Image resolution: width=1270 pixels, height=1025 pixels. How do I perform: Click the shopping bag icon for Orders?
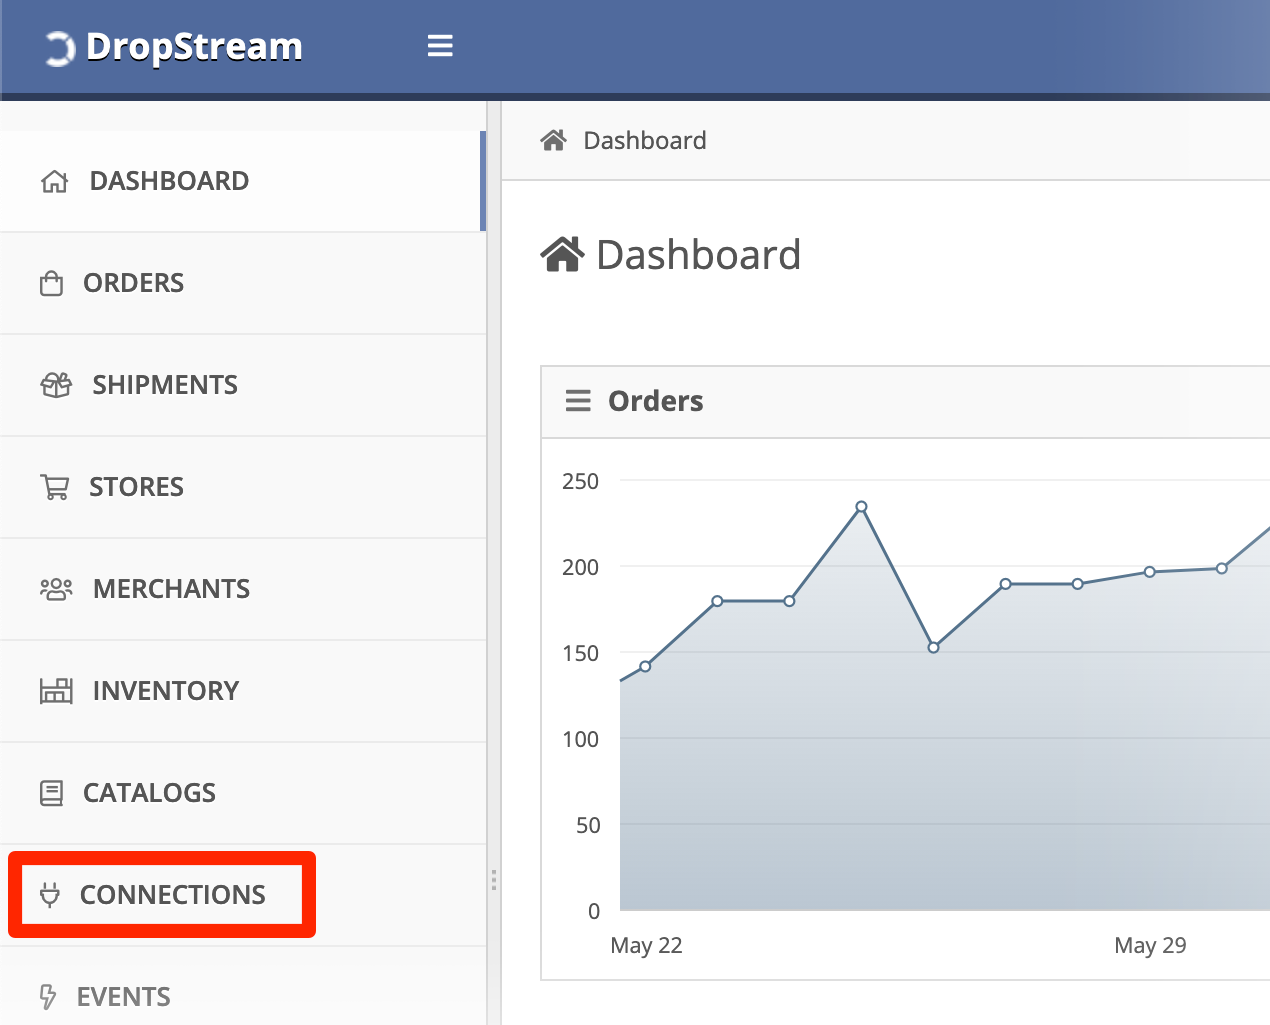pos(51,284)
